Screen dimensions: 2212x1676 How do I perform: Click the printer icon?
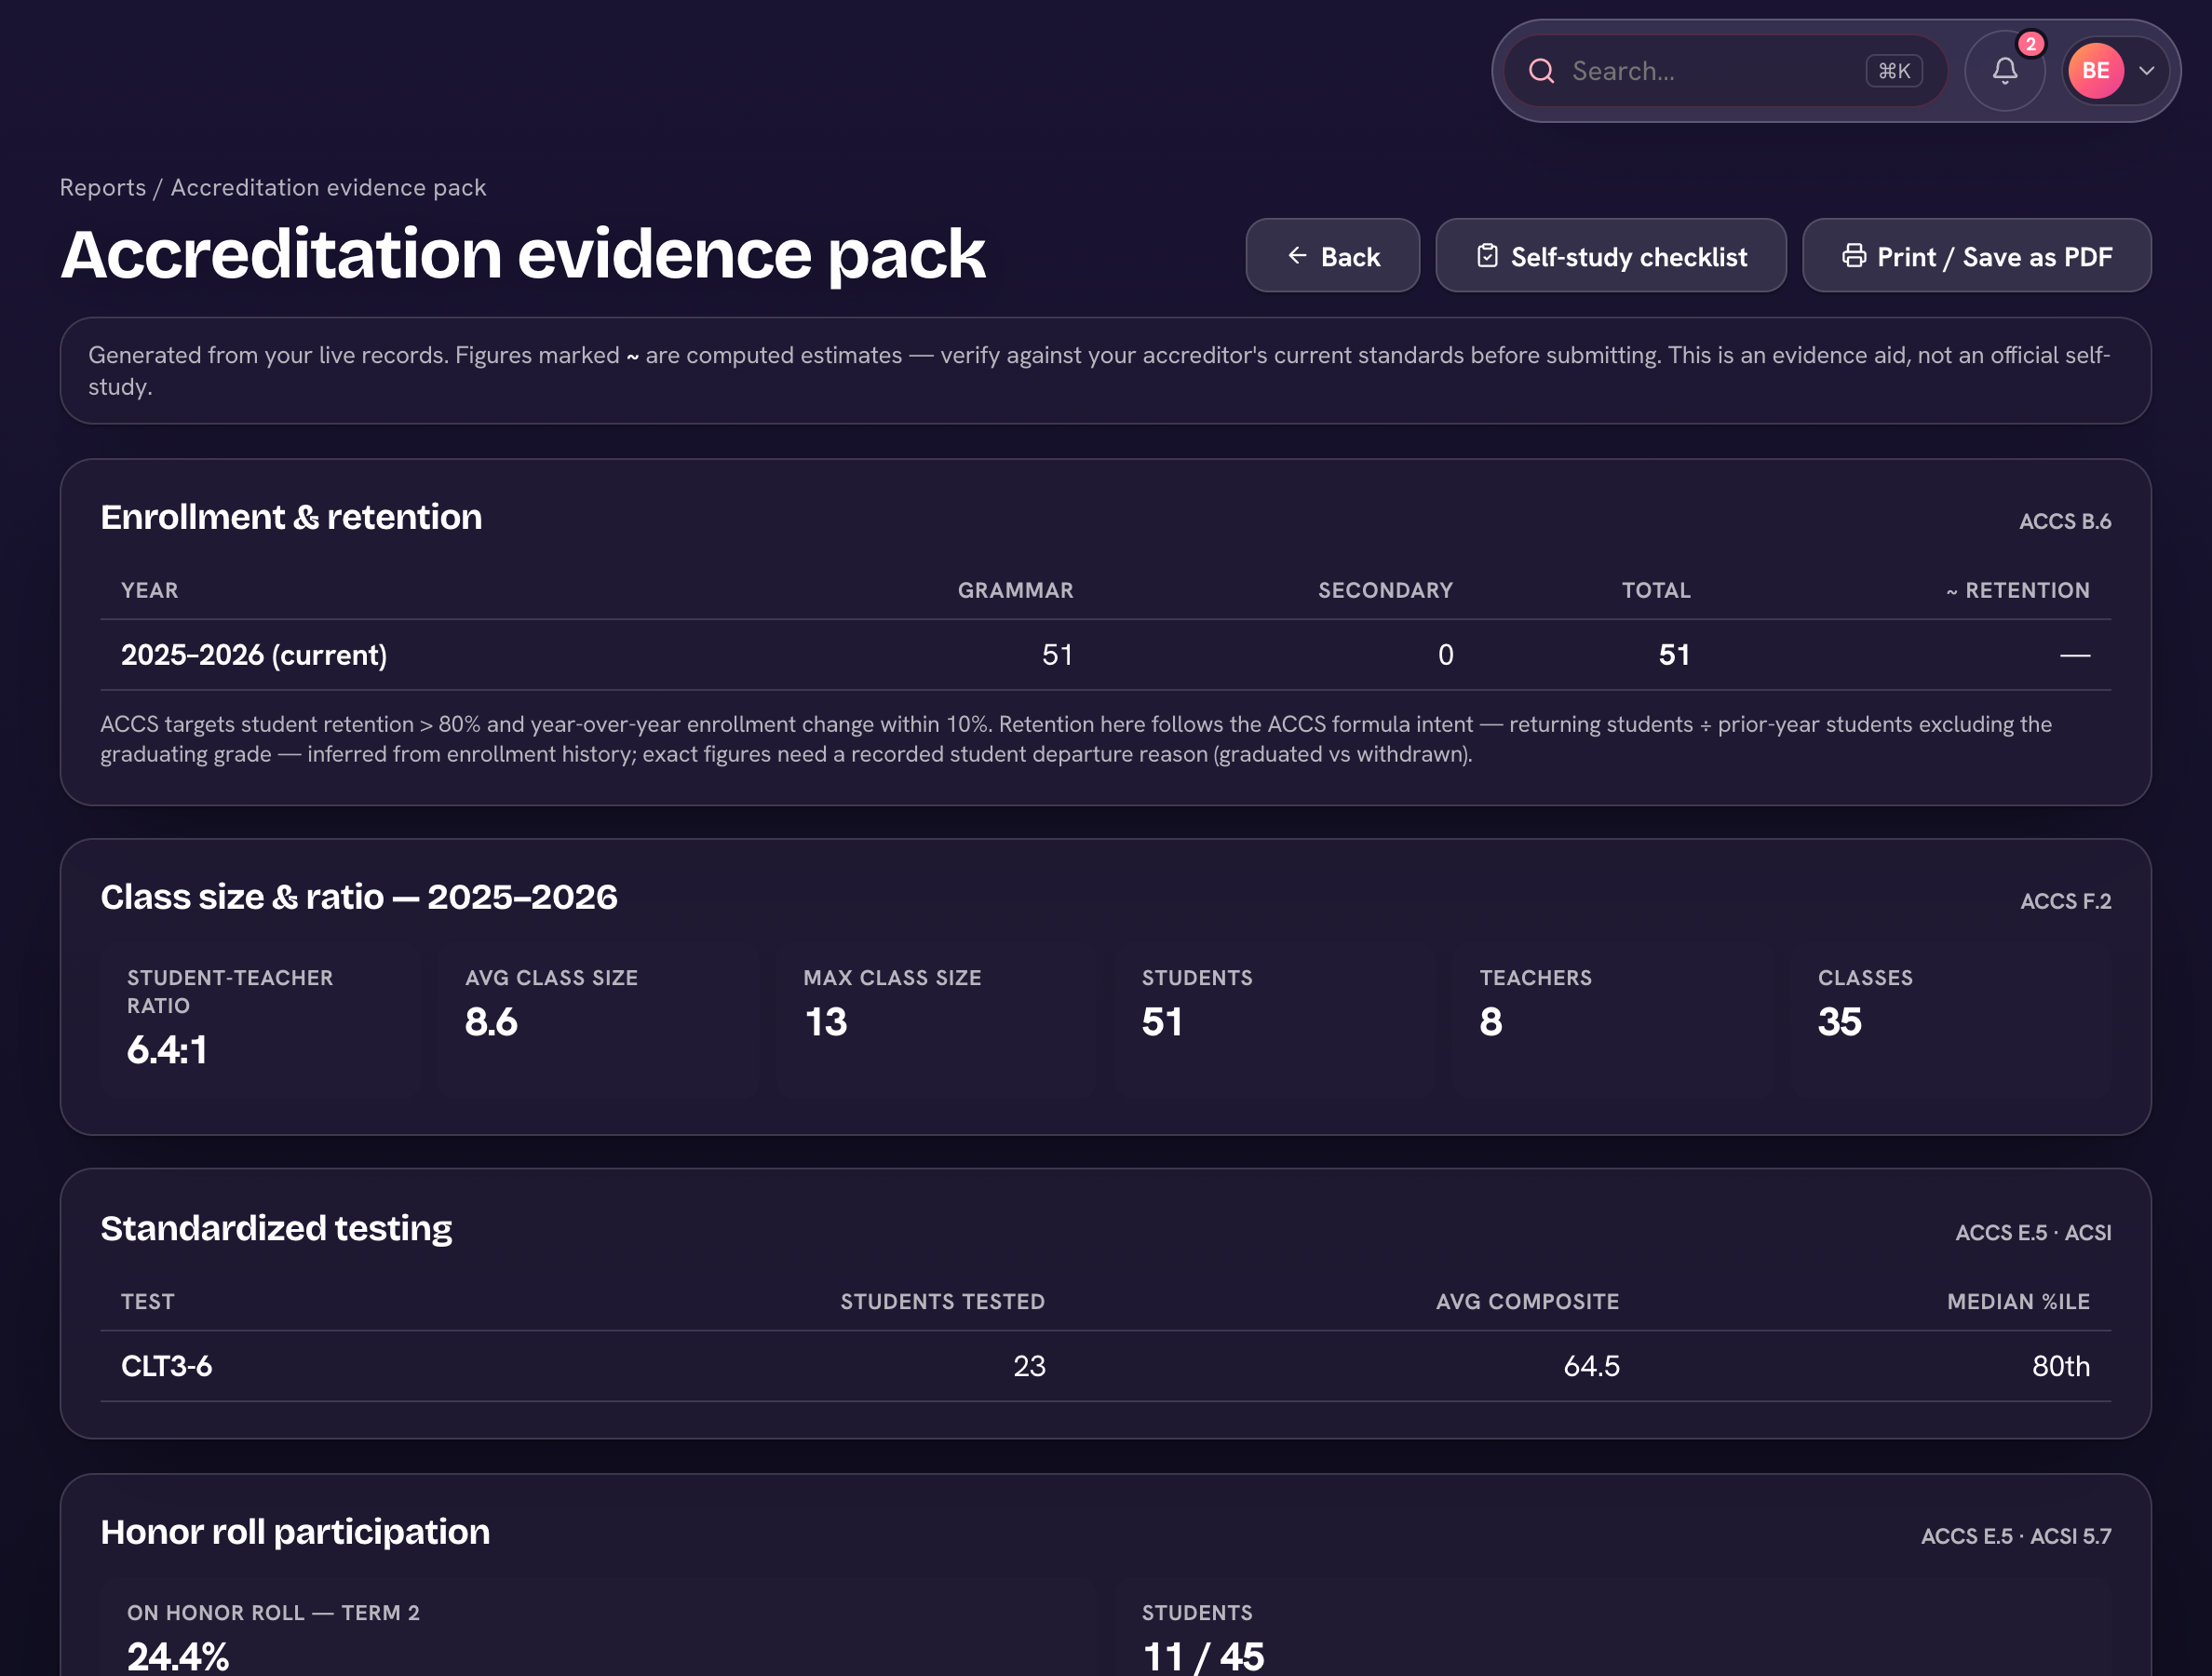coord(1853,256)
